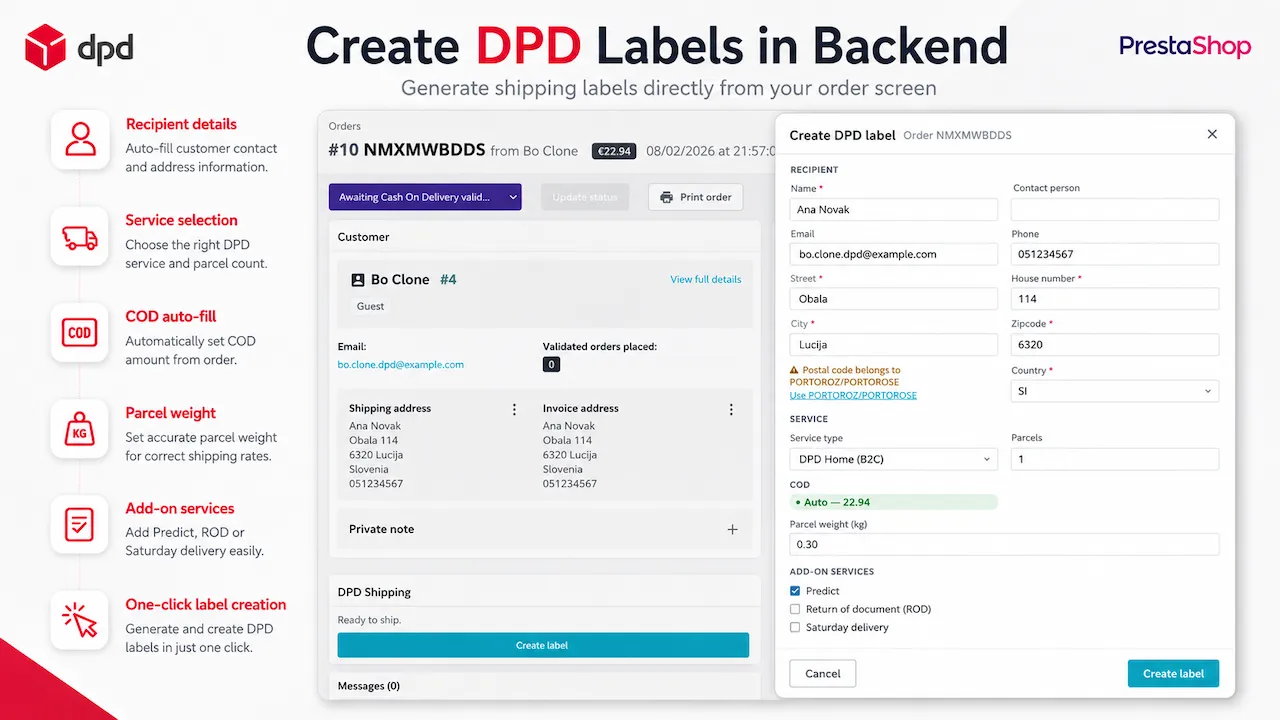1280x720 pixels.
Task: Open Invoice address options menu
Action: 731,409
